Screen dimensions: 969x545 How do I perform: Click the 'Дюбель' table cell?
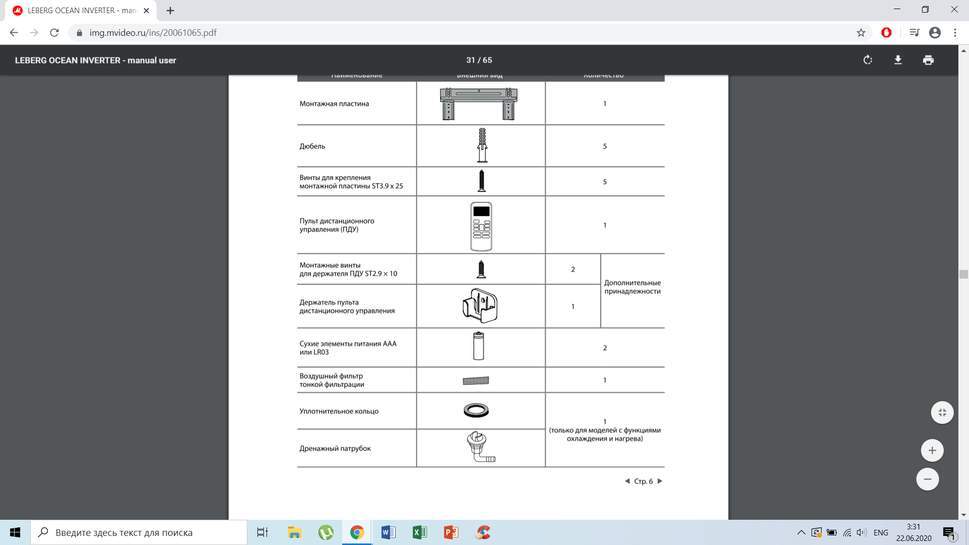pos(357,146)
